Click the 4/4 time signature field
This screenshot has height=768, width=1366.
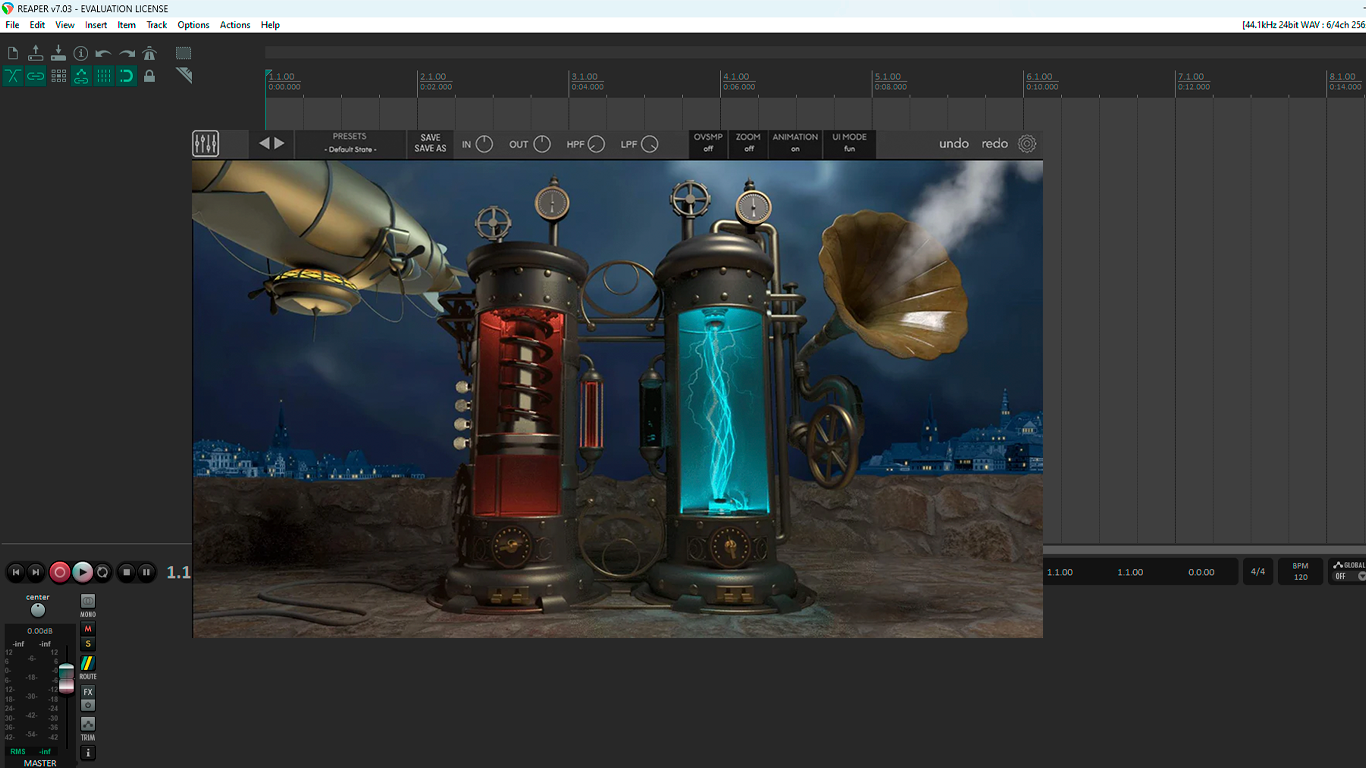(x=1258, y=572)
